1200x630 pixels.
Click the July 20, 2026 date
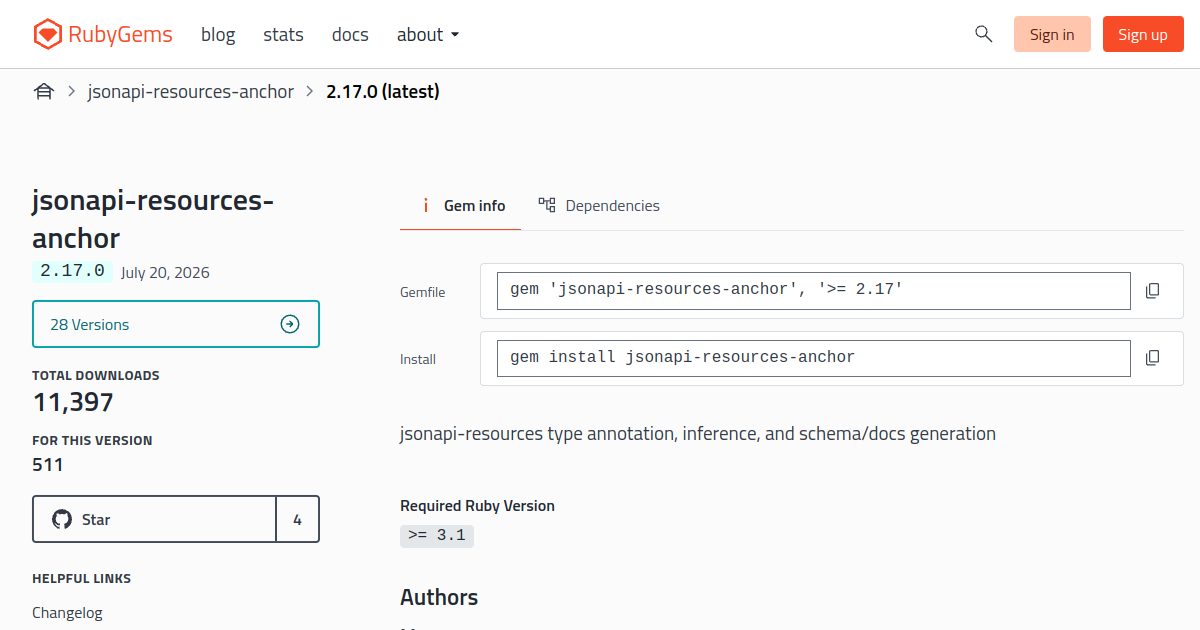click(x=165, y=273)
